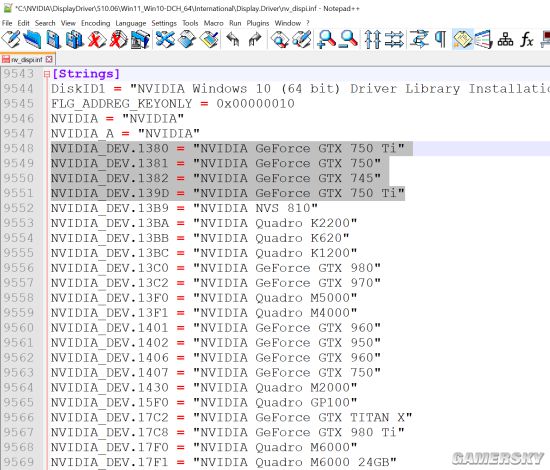Toggle Word Wrap toolbar icon
Viewport: 550px width, 470px height.
click(419, 39)
